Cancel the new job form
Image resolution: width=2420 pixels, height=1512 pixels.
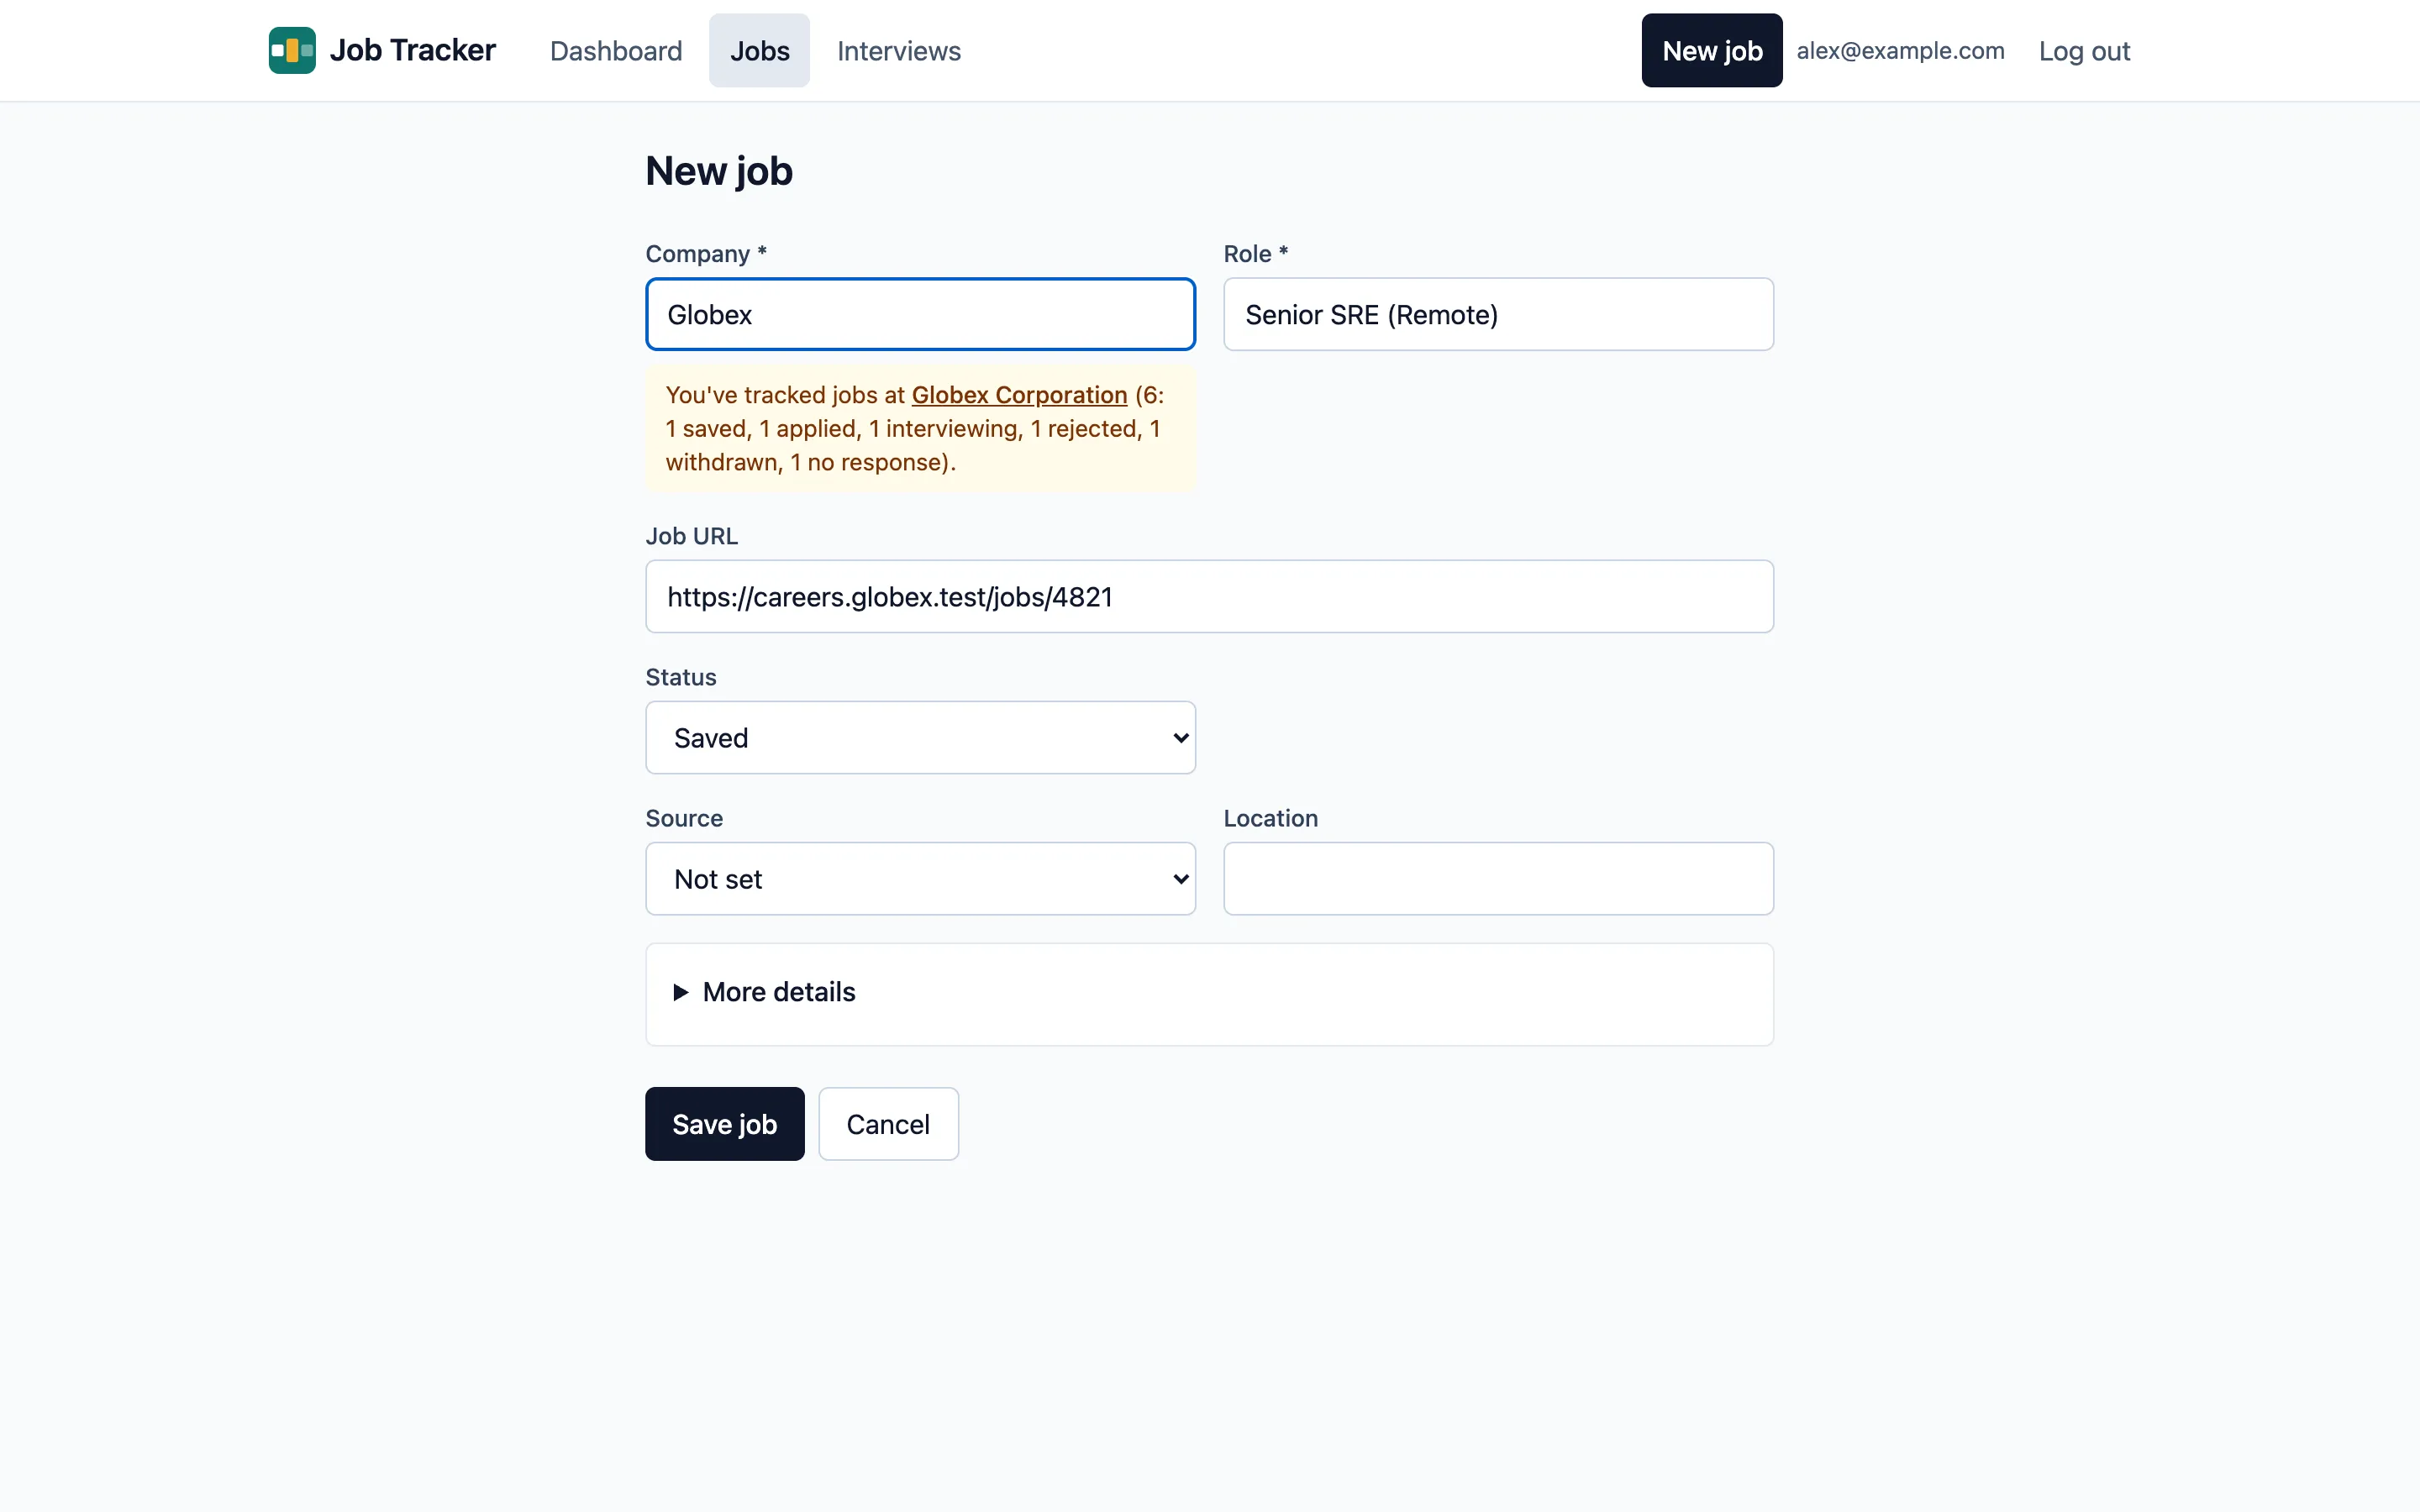point(888,1124)
